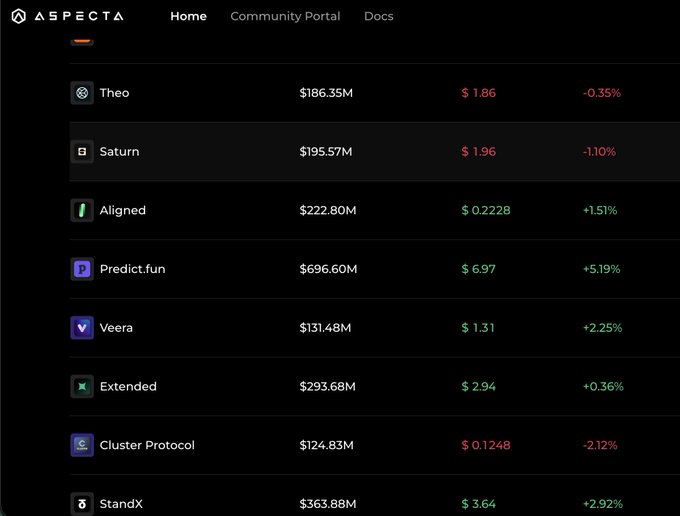The image size is (680, 516).
Task: Click the Aspecta logo icon
Action: tap(18, 16)
